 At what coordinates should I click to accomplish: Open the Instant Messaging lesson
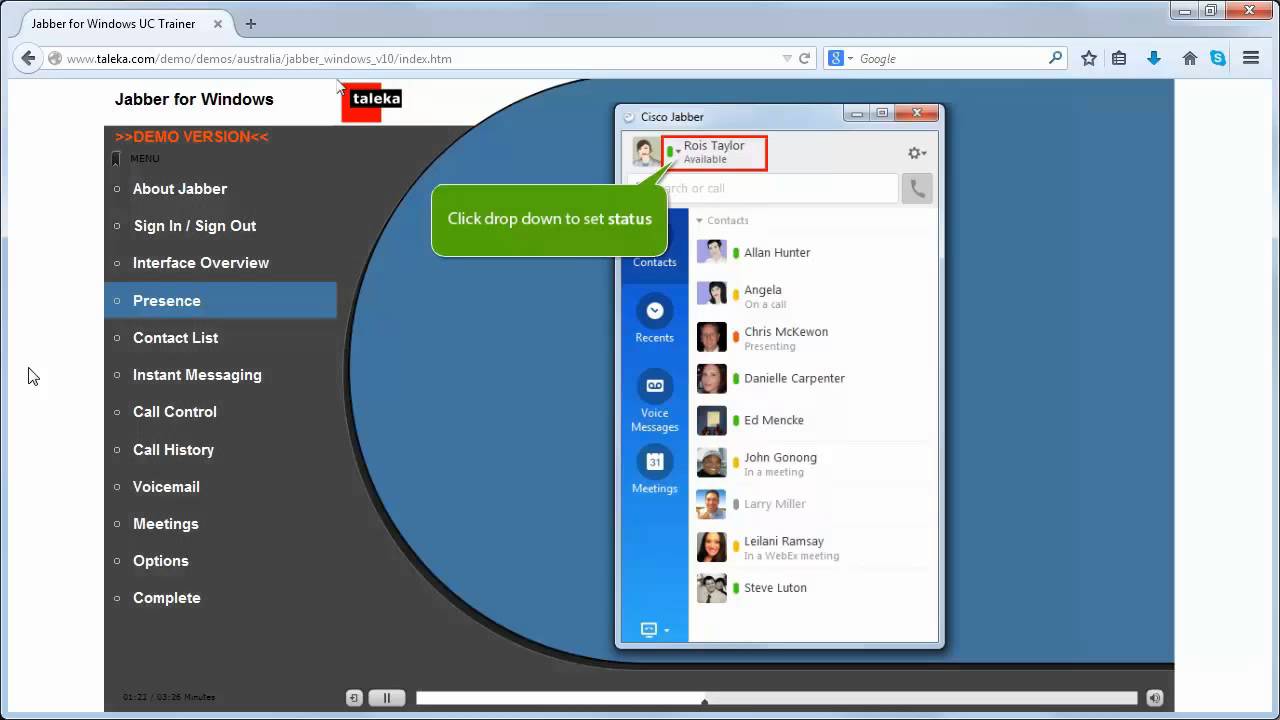coord(197,375)
